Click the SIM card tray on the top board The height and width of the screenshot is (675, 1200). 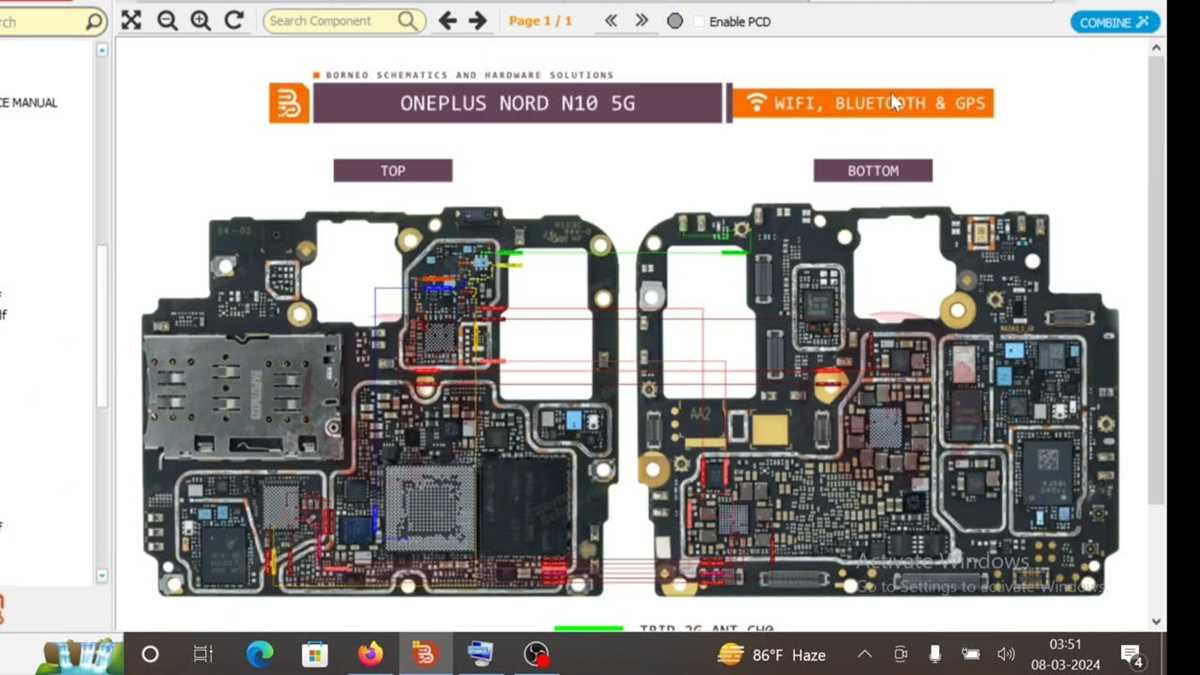pyautogui.click(x=244, y=395)
